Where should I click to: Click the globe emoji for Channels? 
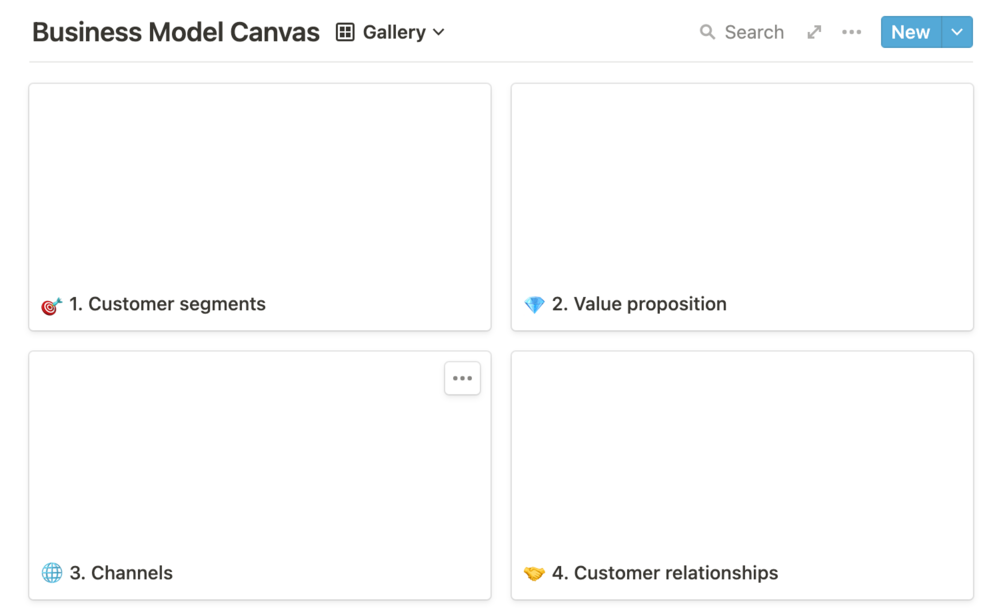click(x=51, y=573)
